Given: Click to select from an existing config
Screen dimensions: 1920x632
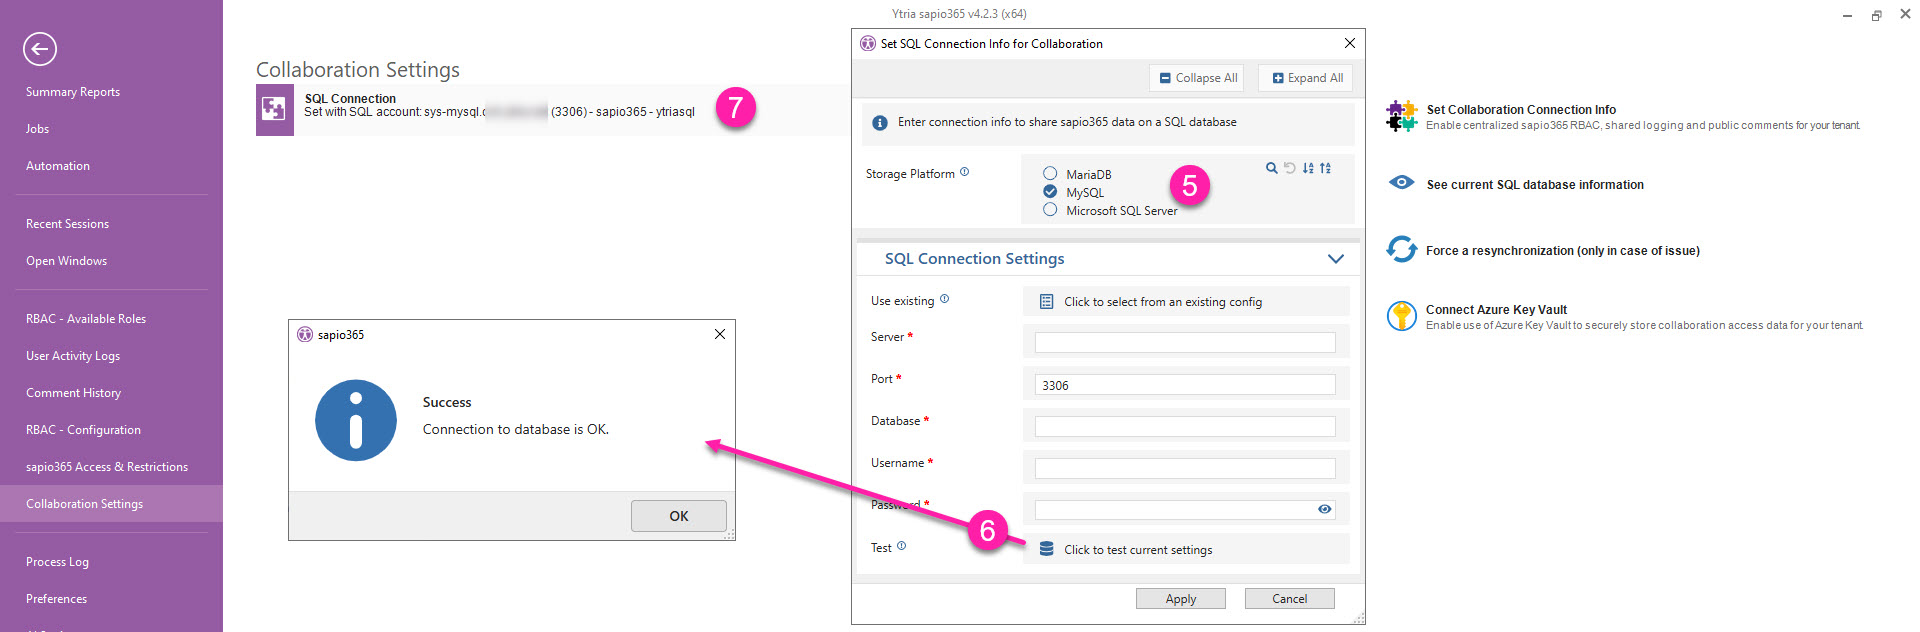Looking at the screenshot, I should tap(1186, 301).
